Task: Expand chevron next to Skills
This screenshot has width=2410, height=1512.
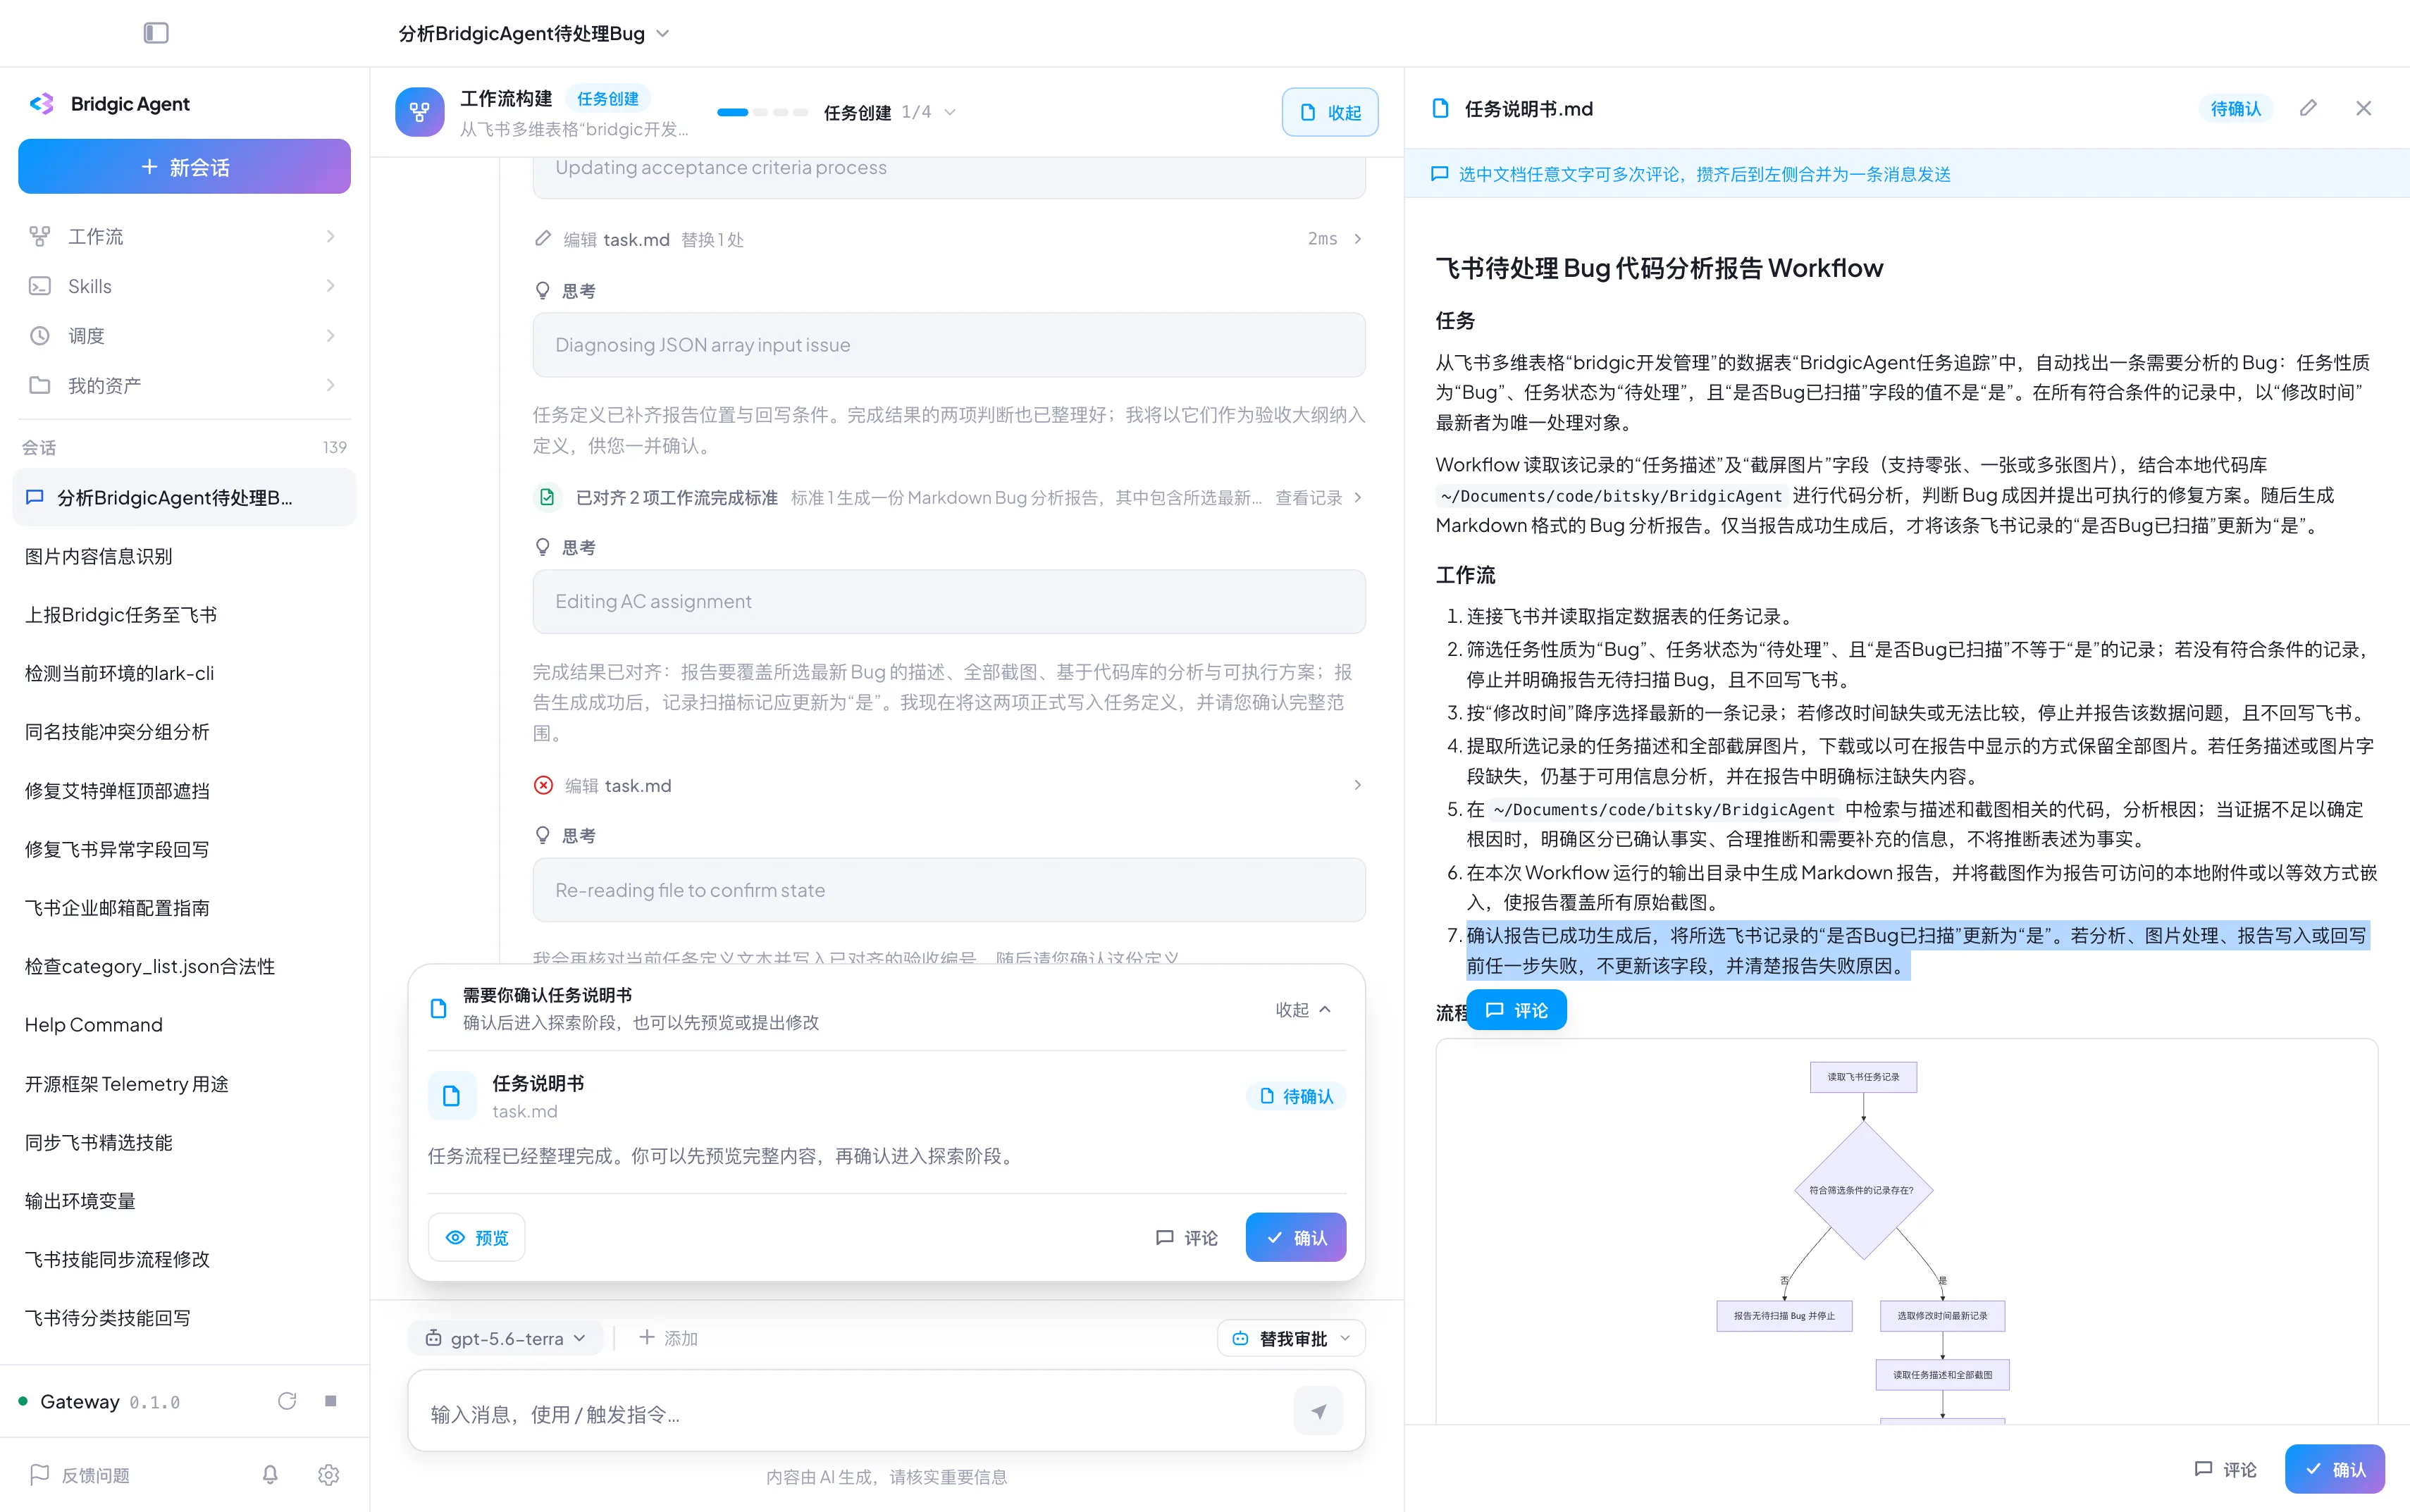Action: click(x=330, y=286)
